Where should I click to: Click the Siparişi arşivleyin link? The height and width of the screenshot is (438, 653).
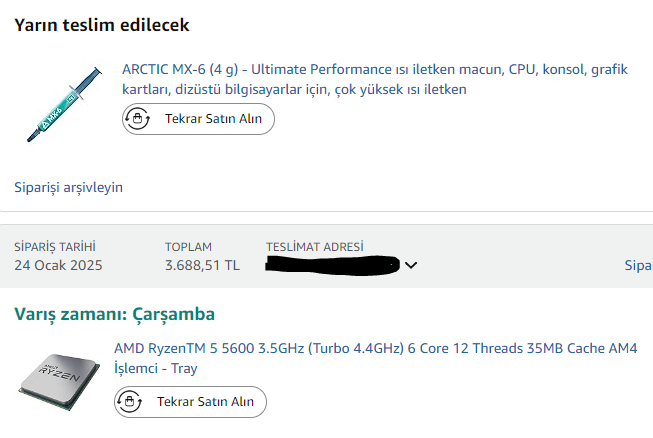(69, 187)
